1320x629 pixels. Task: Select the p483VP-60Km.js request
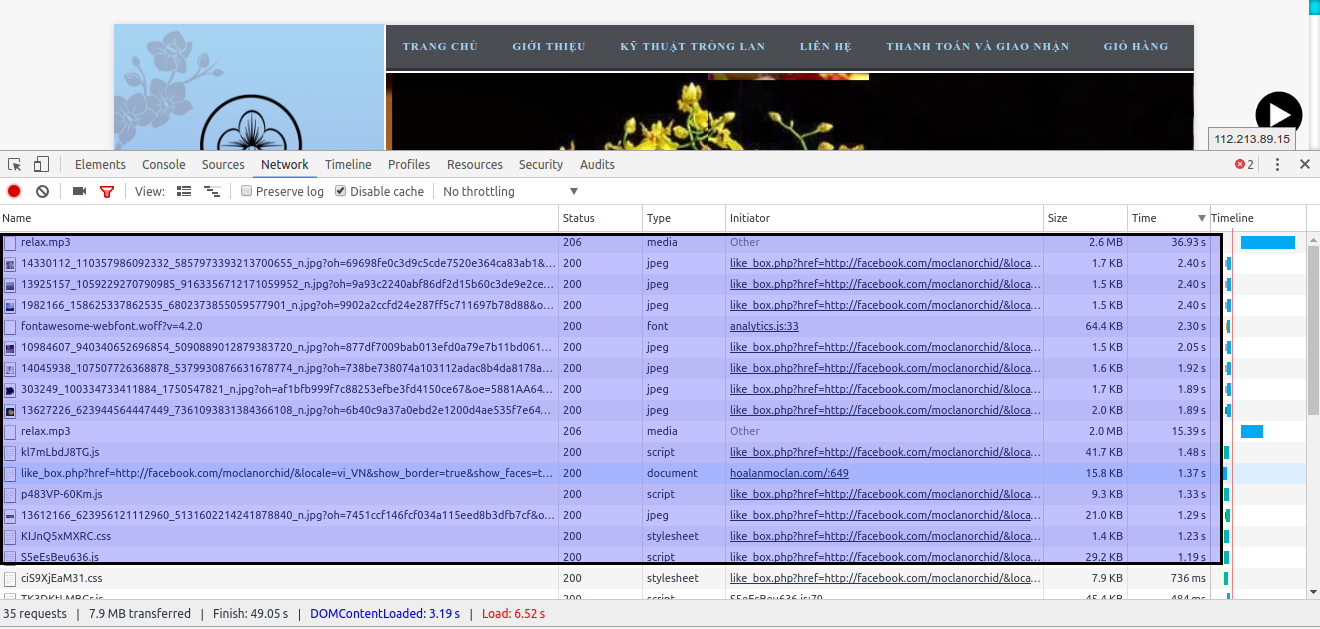(x=653, y=494)
